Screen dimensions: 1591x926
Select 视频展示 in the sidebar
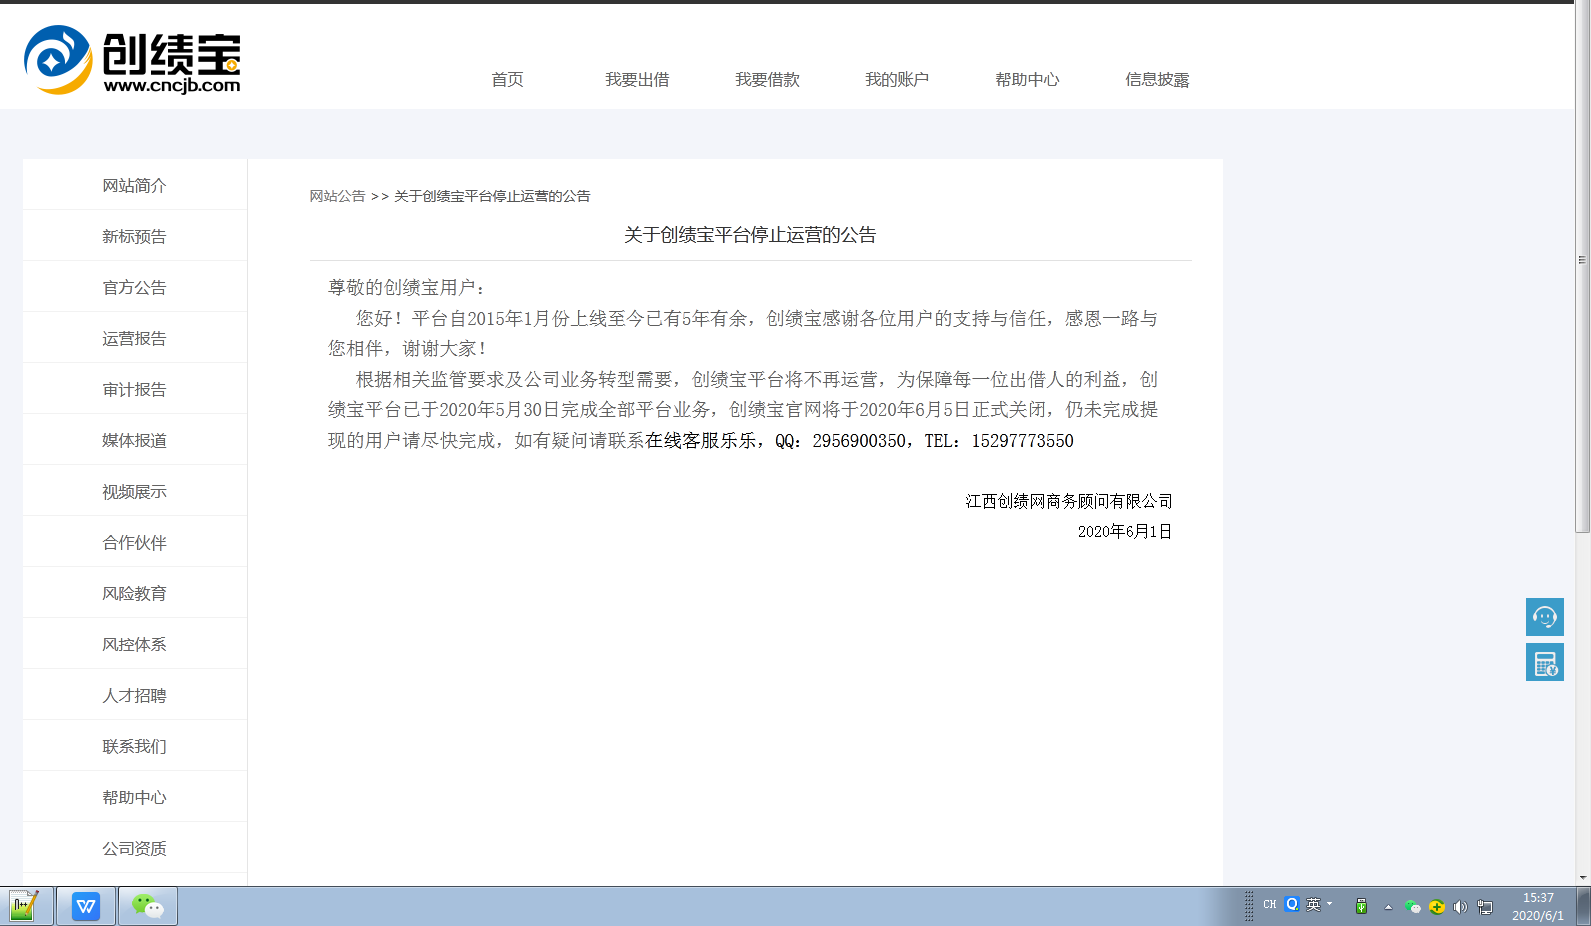(x=135, y=491)
